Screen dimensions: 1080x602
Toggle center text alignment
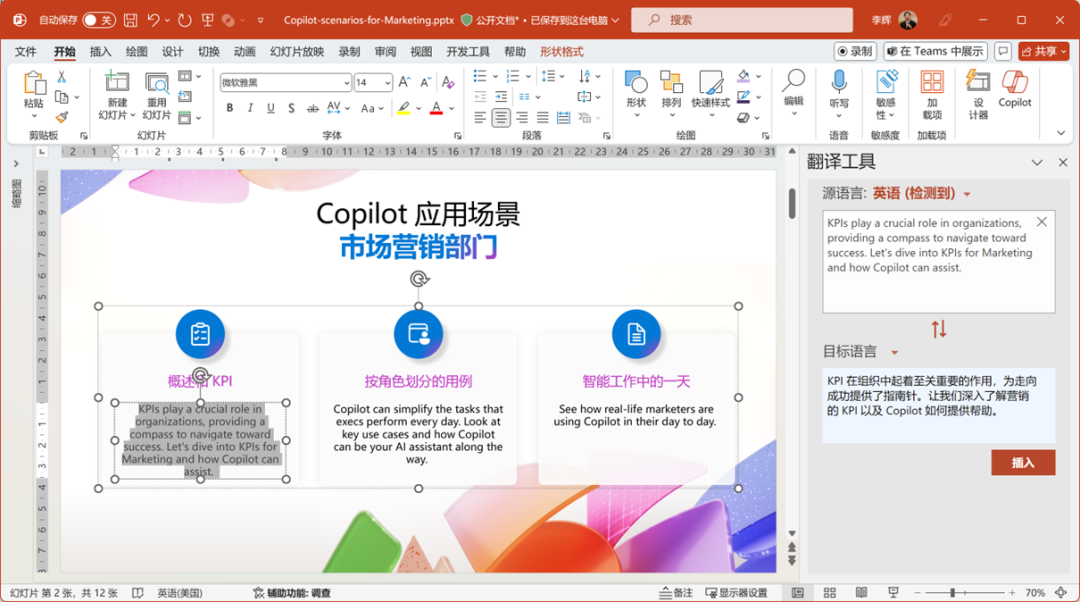501,118
